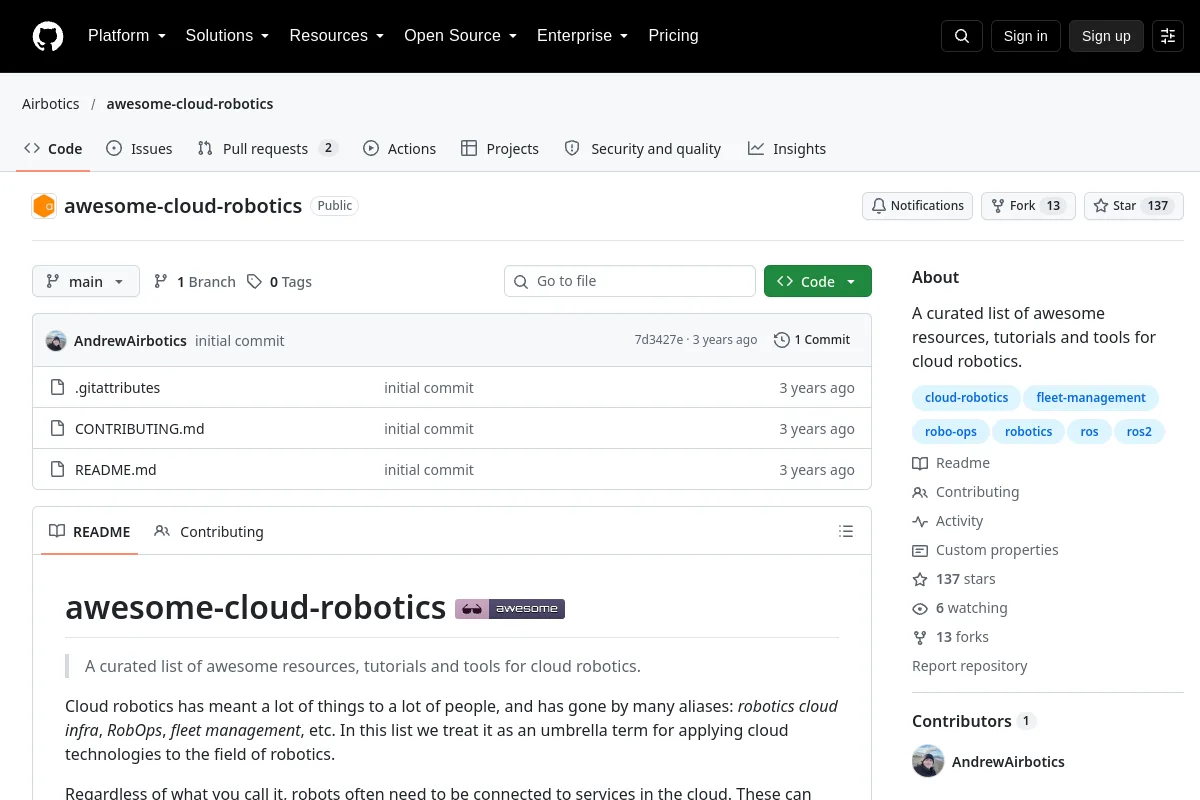Open 1 Branch list
This screenshot has height=800, width=1200.
click(x=195, y=282)
